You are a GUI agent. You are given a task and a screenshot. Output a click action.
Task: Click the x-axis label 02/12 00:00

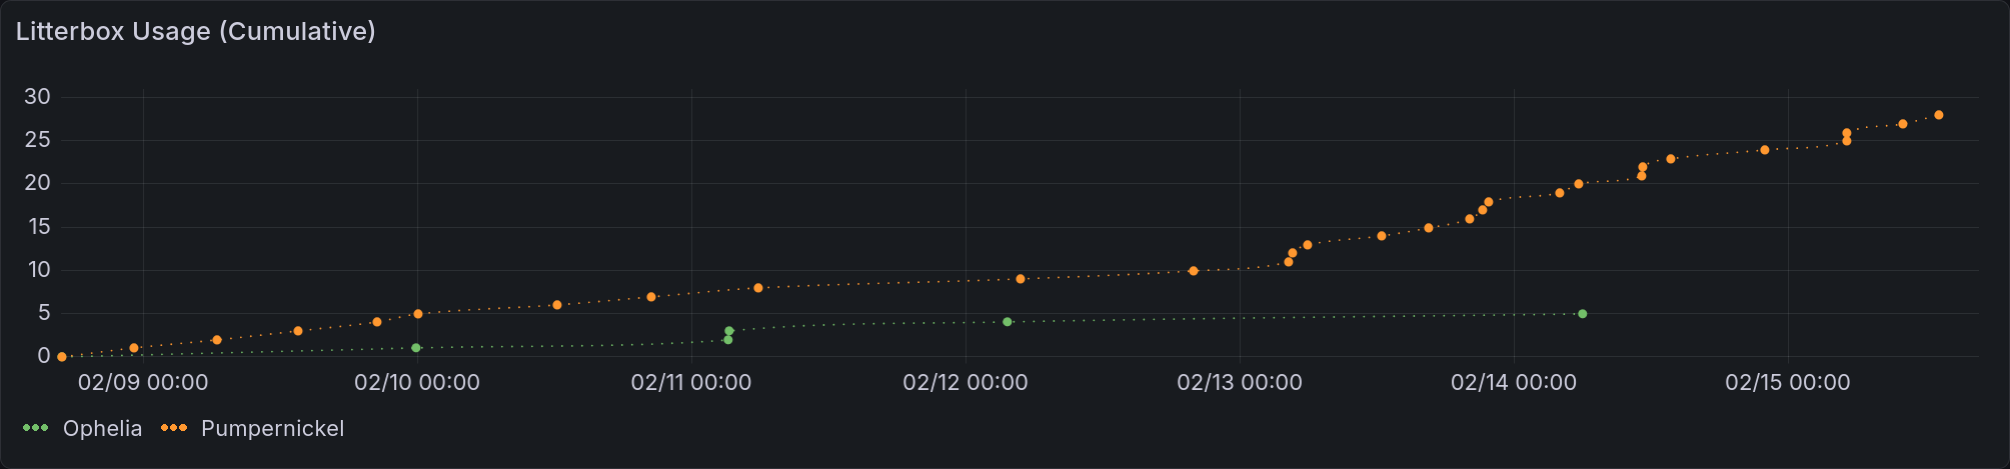point(965,382)
